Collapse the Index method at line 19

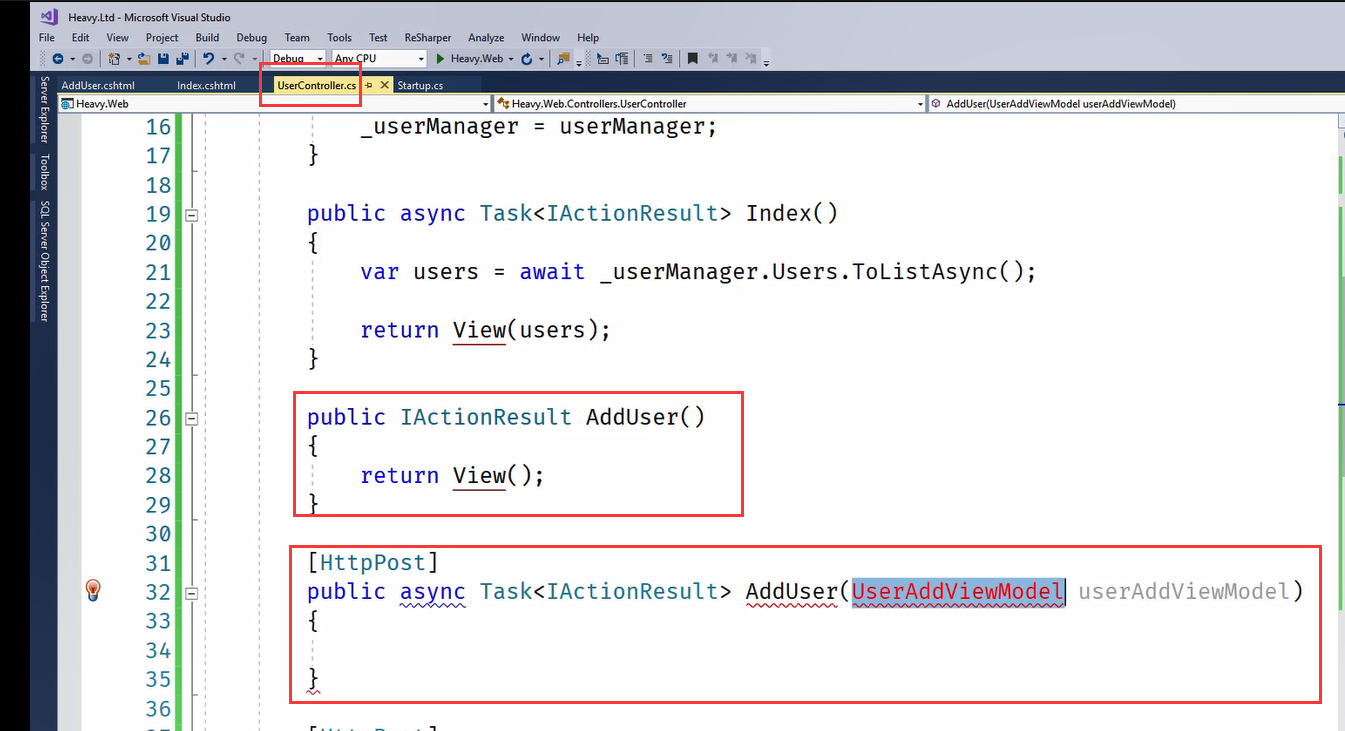coord(192,214)
